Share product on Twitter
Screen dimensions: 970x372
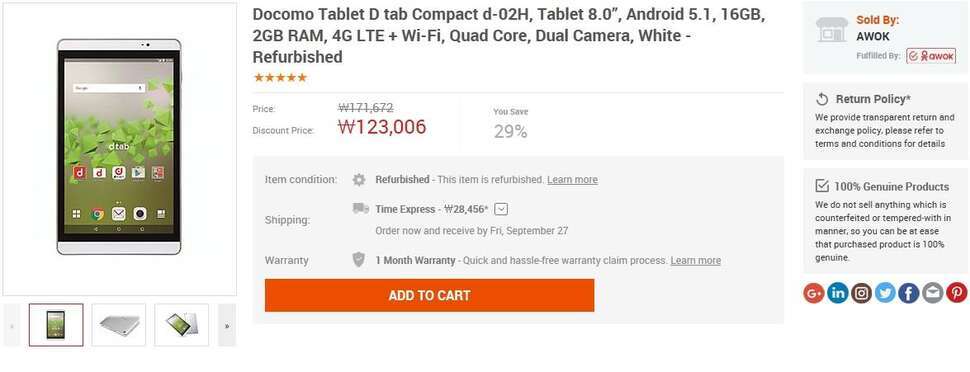point(885,292)
